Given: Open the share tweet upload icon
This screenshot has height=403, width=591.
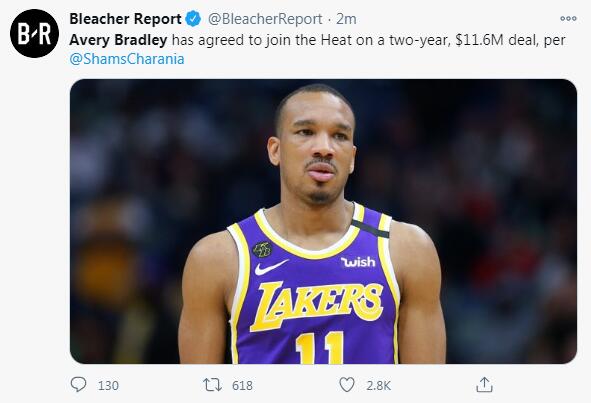Looking at the screenshot, I should pos(484,385).
